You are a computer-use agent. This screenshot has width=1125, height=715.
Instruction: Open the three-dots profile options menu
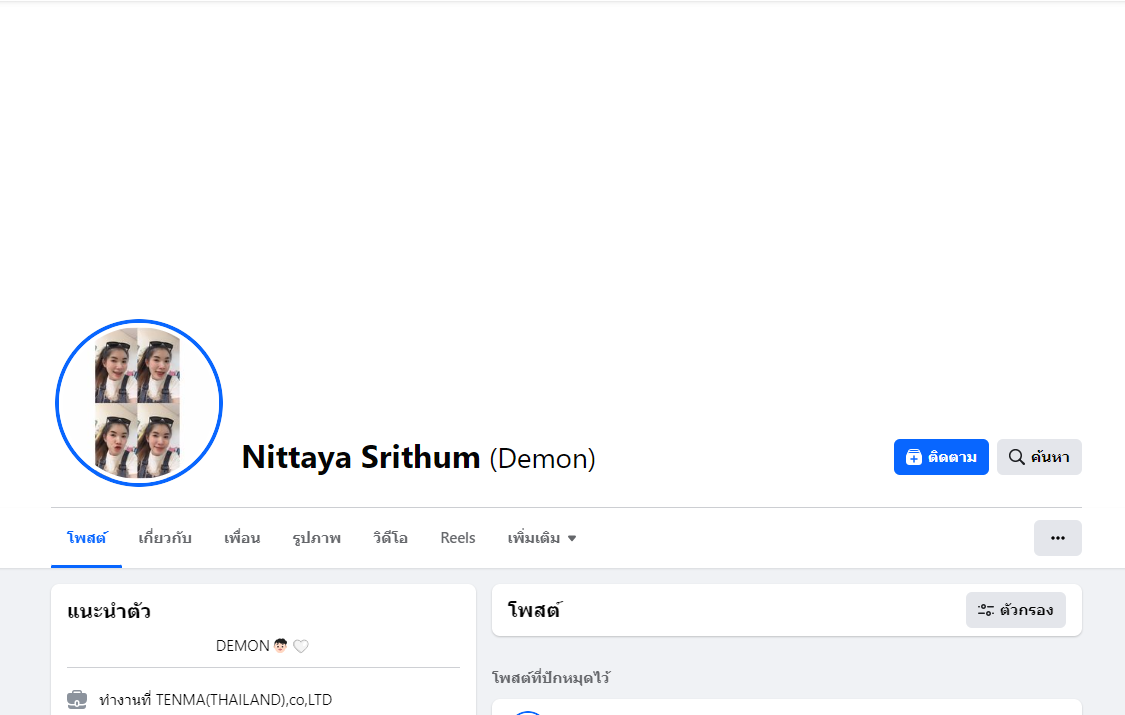coord(1057,538)
